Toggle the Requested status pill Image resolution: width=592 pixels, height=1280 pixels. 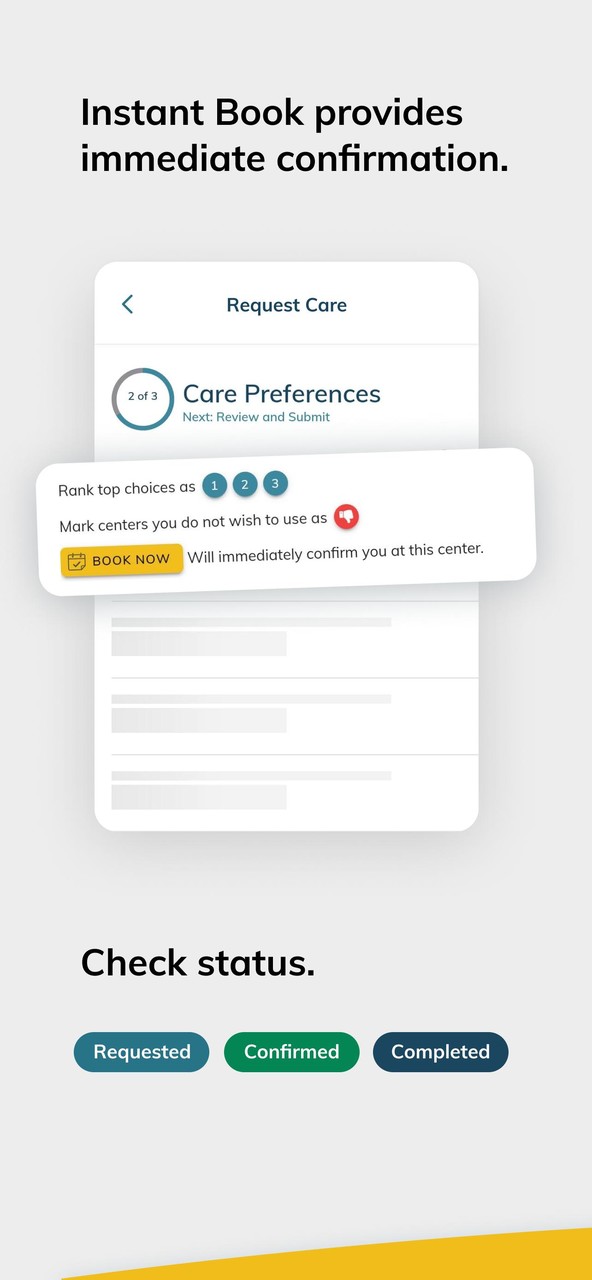[x=141, y=1052]
